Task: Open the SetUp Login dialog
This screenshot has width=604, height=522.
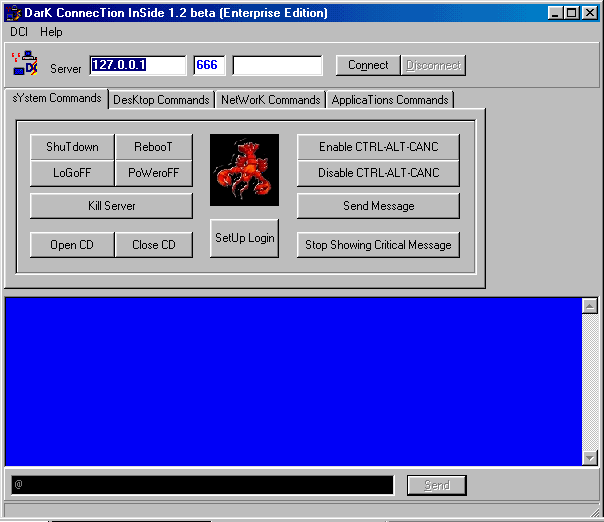Action: coord(244,238)
